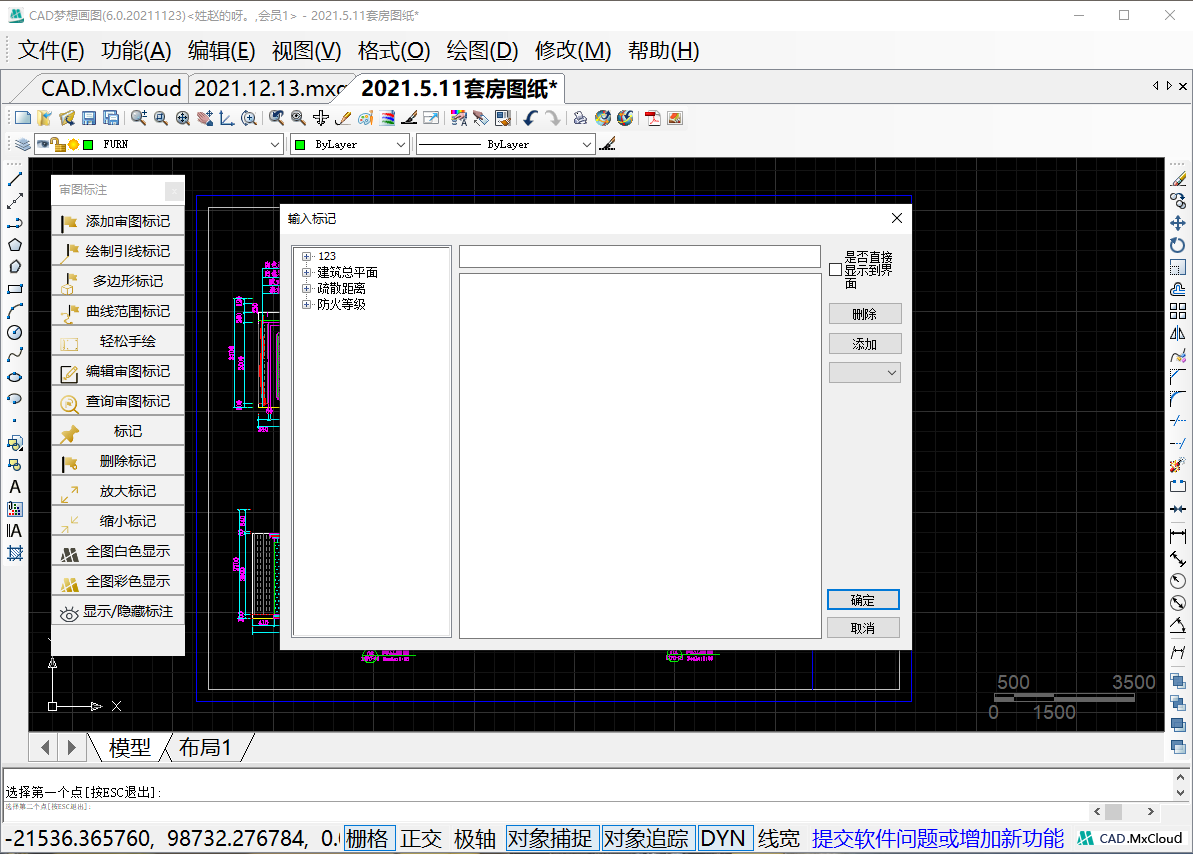Toggle layer visibility eye icon in layer box
This screenshot has width=1193, height=854.
coord(43,145)
